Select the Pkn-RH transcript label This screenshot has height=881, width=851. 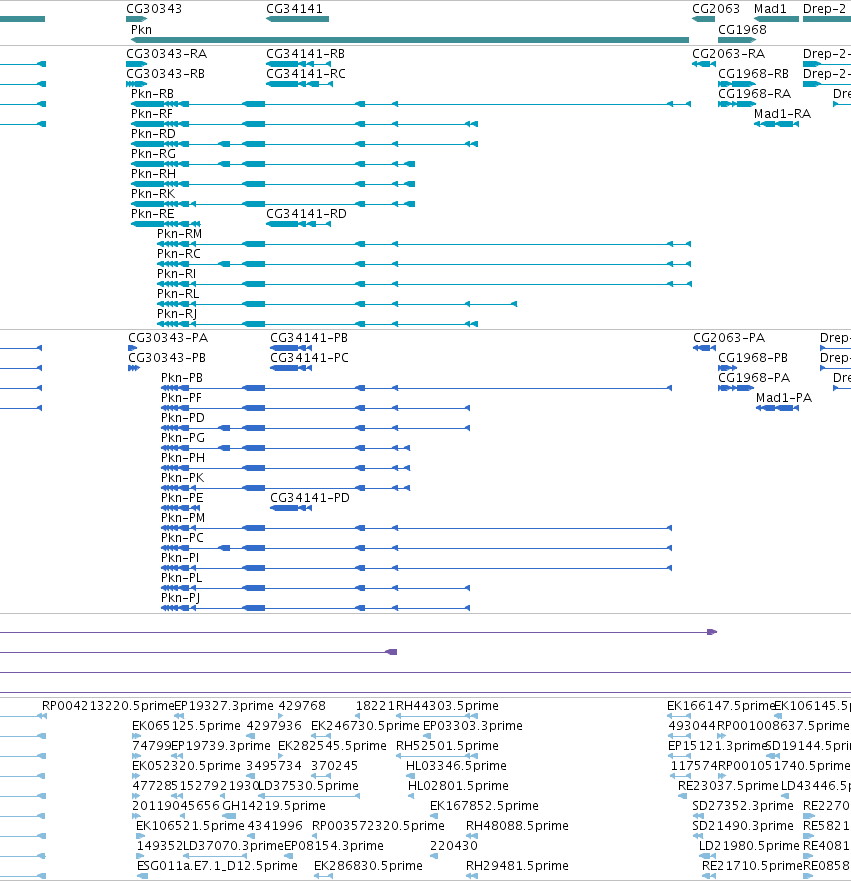click(153, 174)
